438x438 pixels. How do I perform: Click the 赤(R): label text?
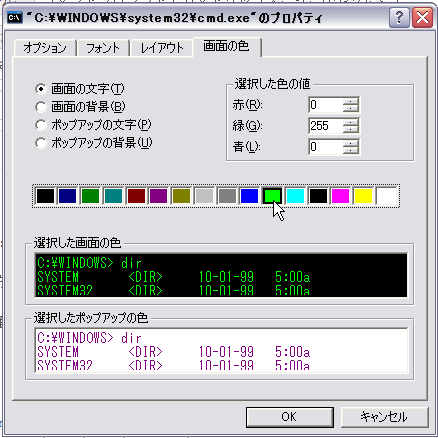pos(248,105)
